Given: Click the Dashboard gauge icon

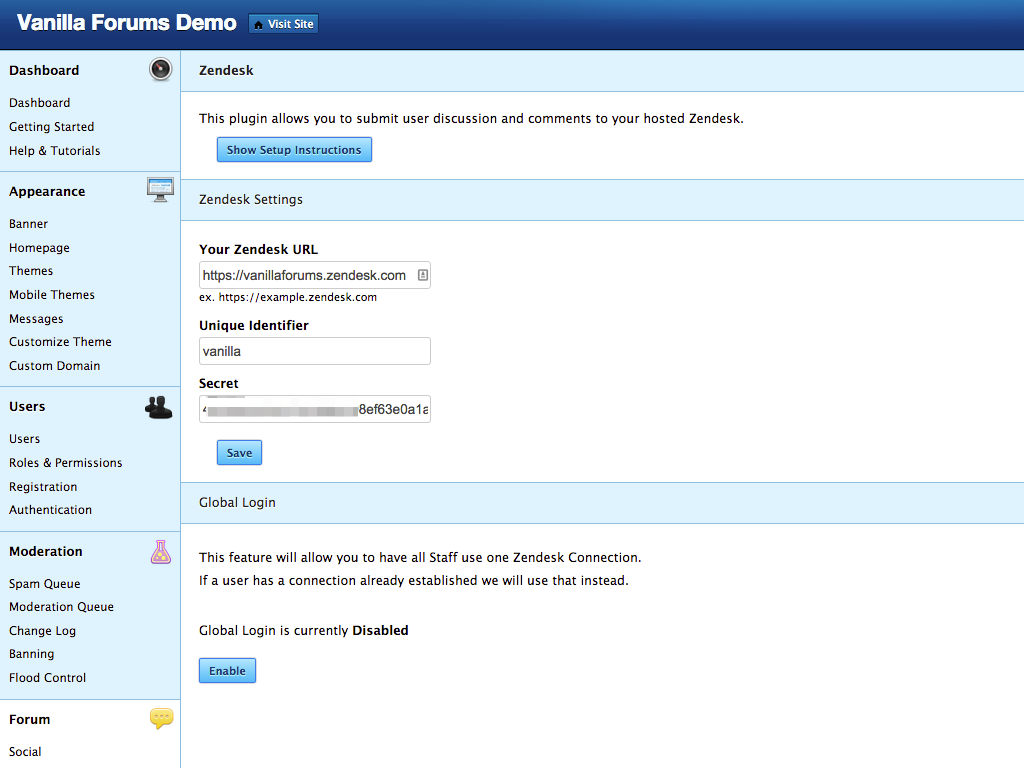Looking at the screenshot, I should pos(160,70).
